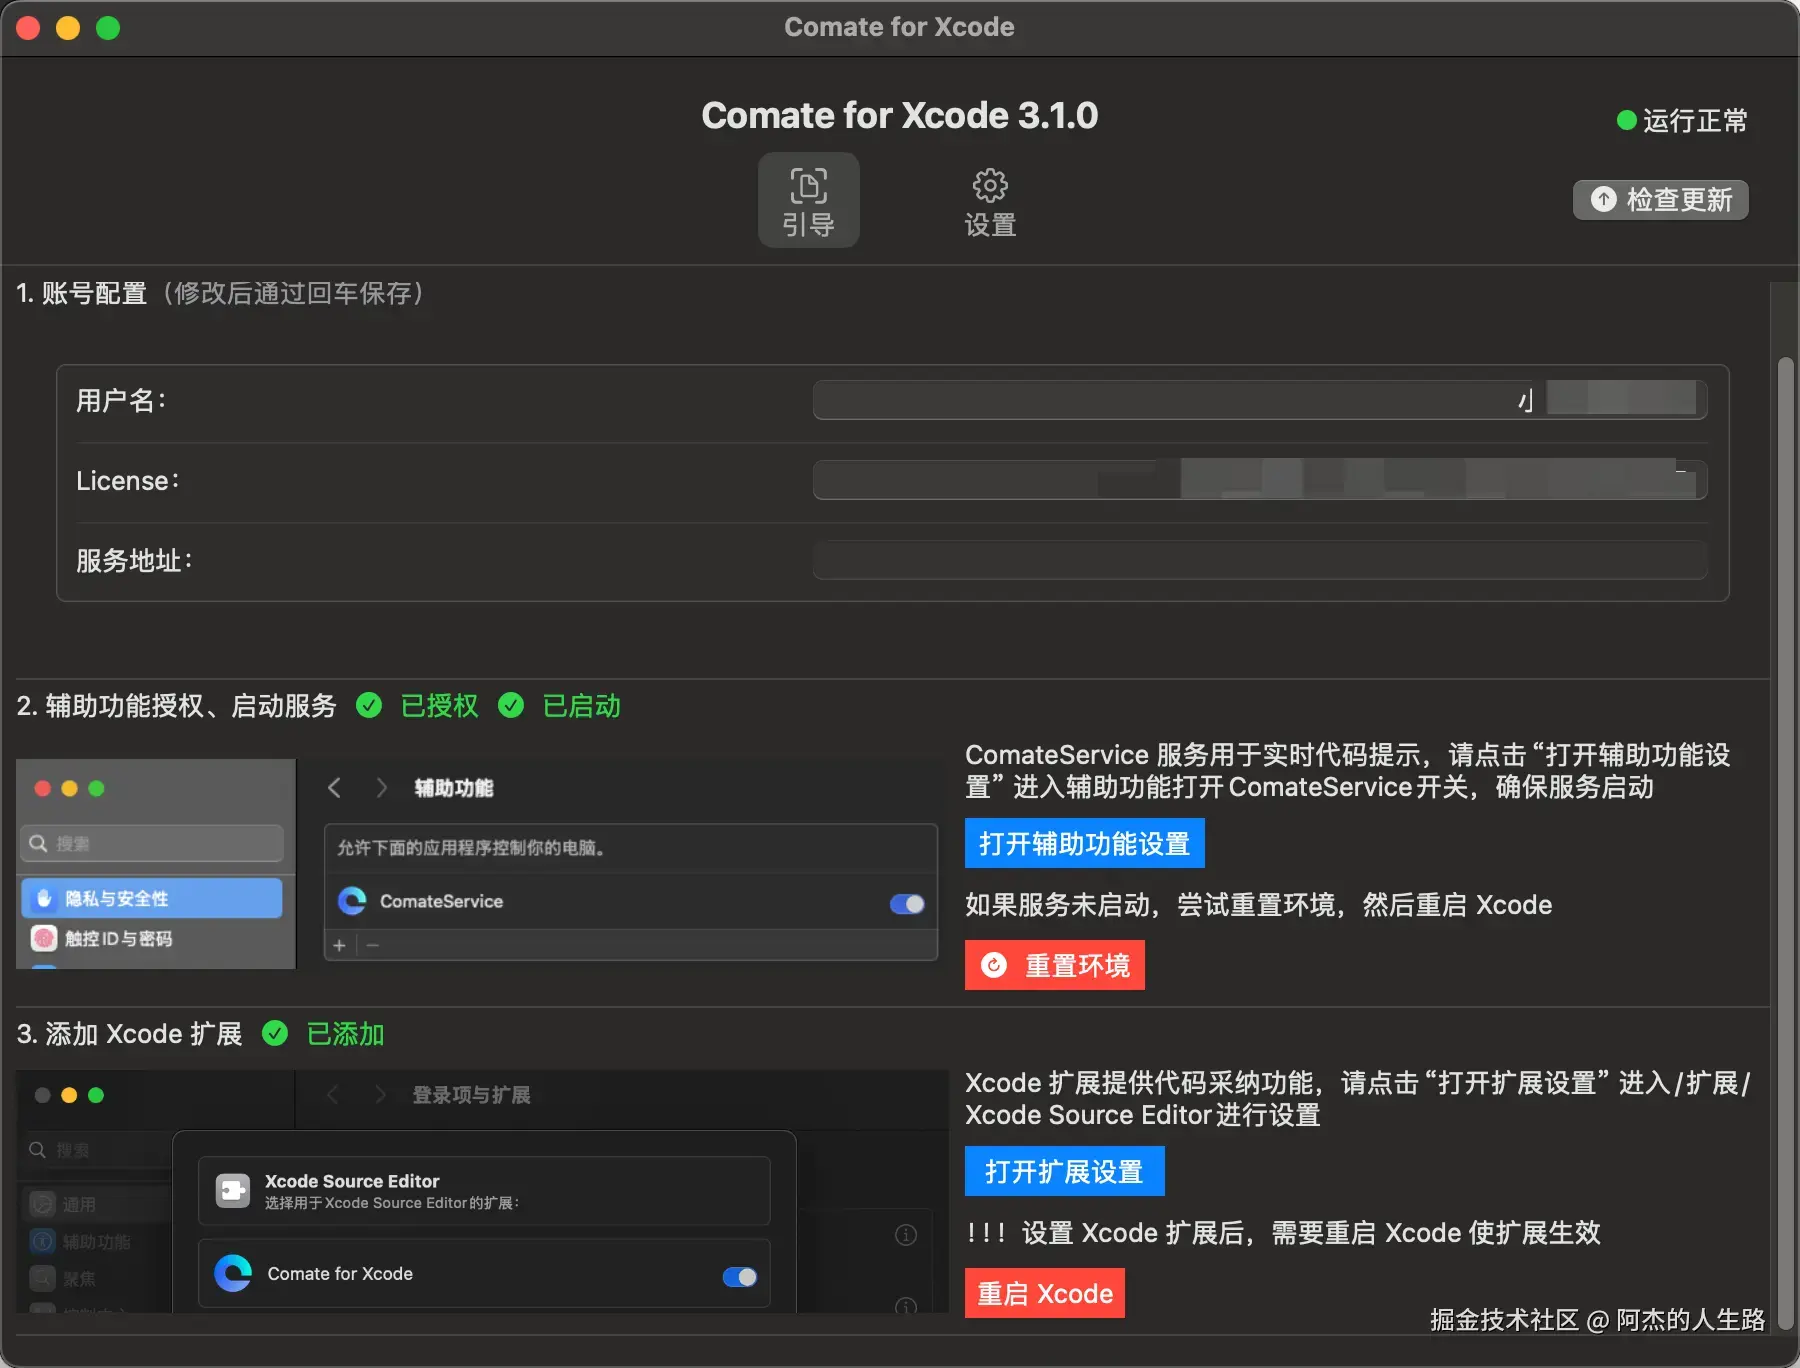The height and width of the screenshot is (1368, 1800).
Task: Select 触控 ID 与密码 sidebar item
Action: tap(152, 938)
